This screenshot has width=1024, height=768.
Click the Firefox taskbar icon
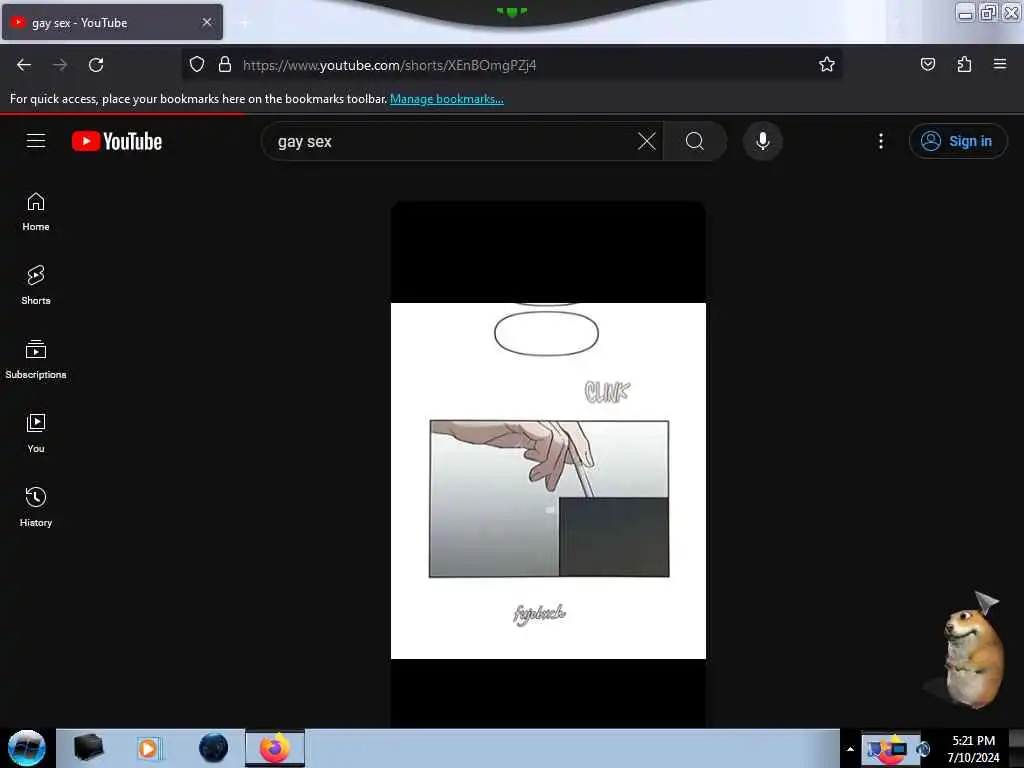pyautogui.click(x=275, y=748)
